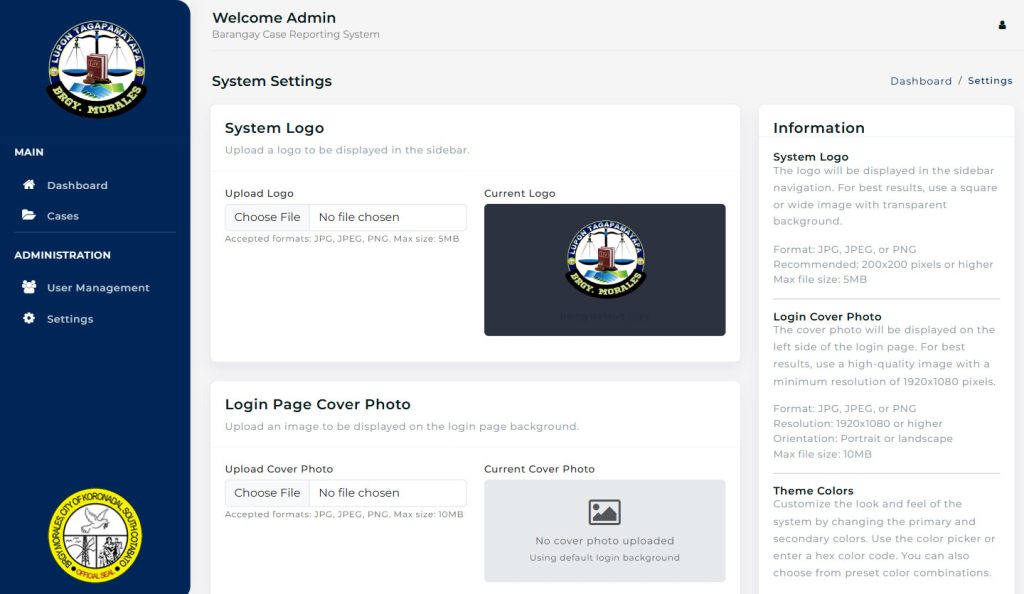Click the Settings breadcrumb item
Screen dimensions: 1024x594
[x=990, y=81]
